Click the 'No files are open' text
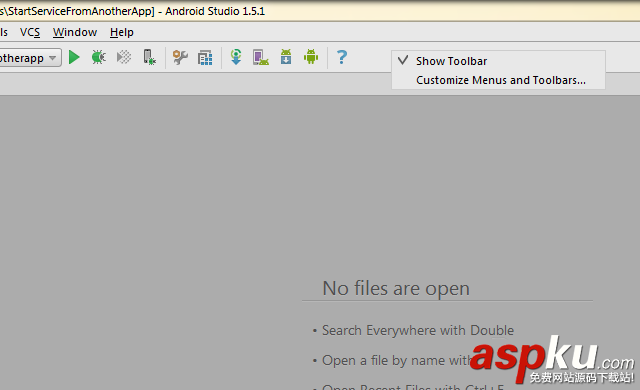The height and width of the screenshot is (390, 640). tap(396, 288)
